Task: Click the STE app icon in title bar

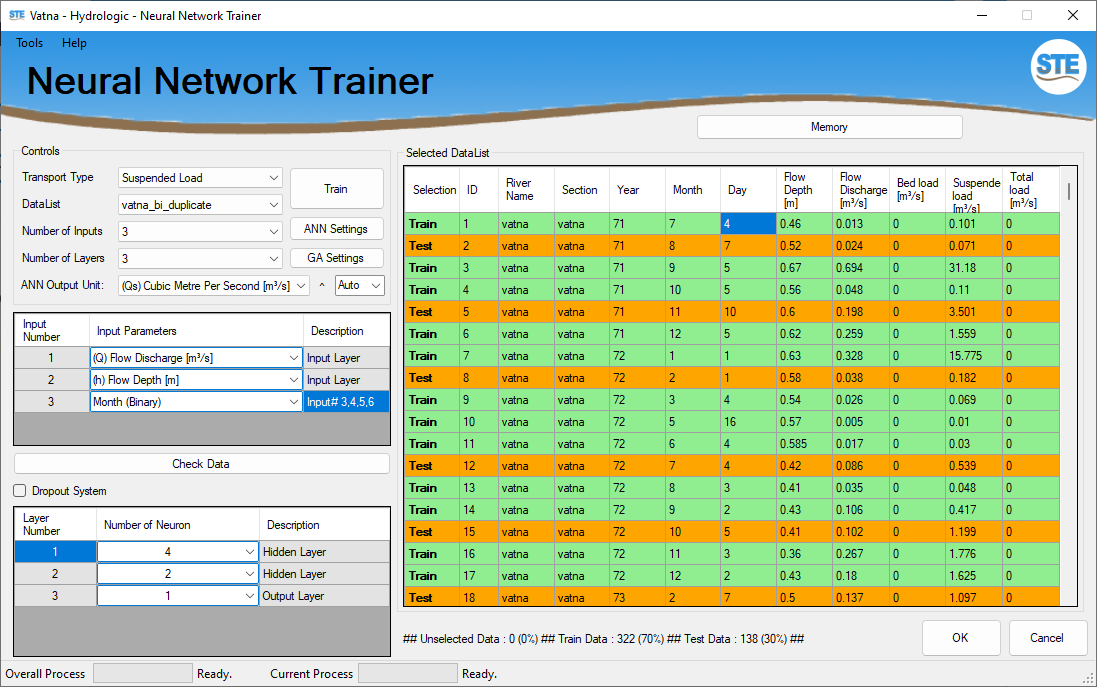Action: pos(16,16)
